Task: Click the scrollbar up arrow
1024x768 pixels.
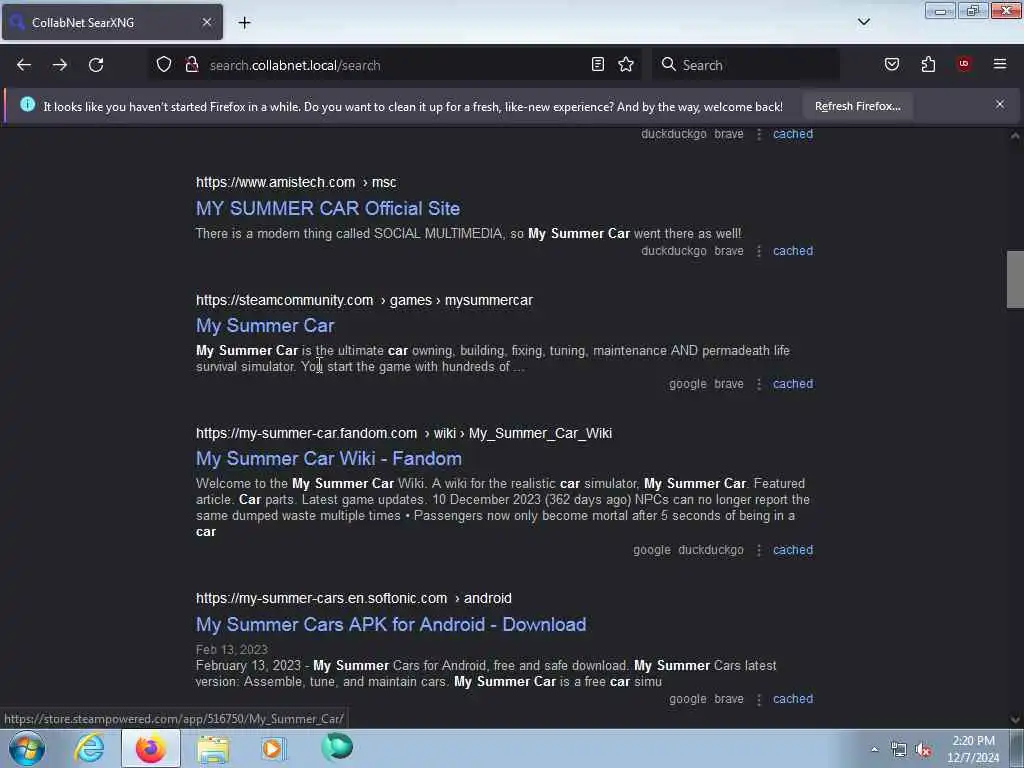Action: [1015, 136]
